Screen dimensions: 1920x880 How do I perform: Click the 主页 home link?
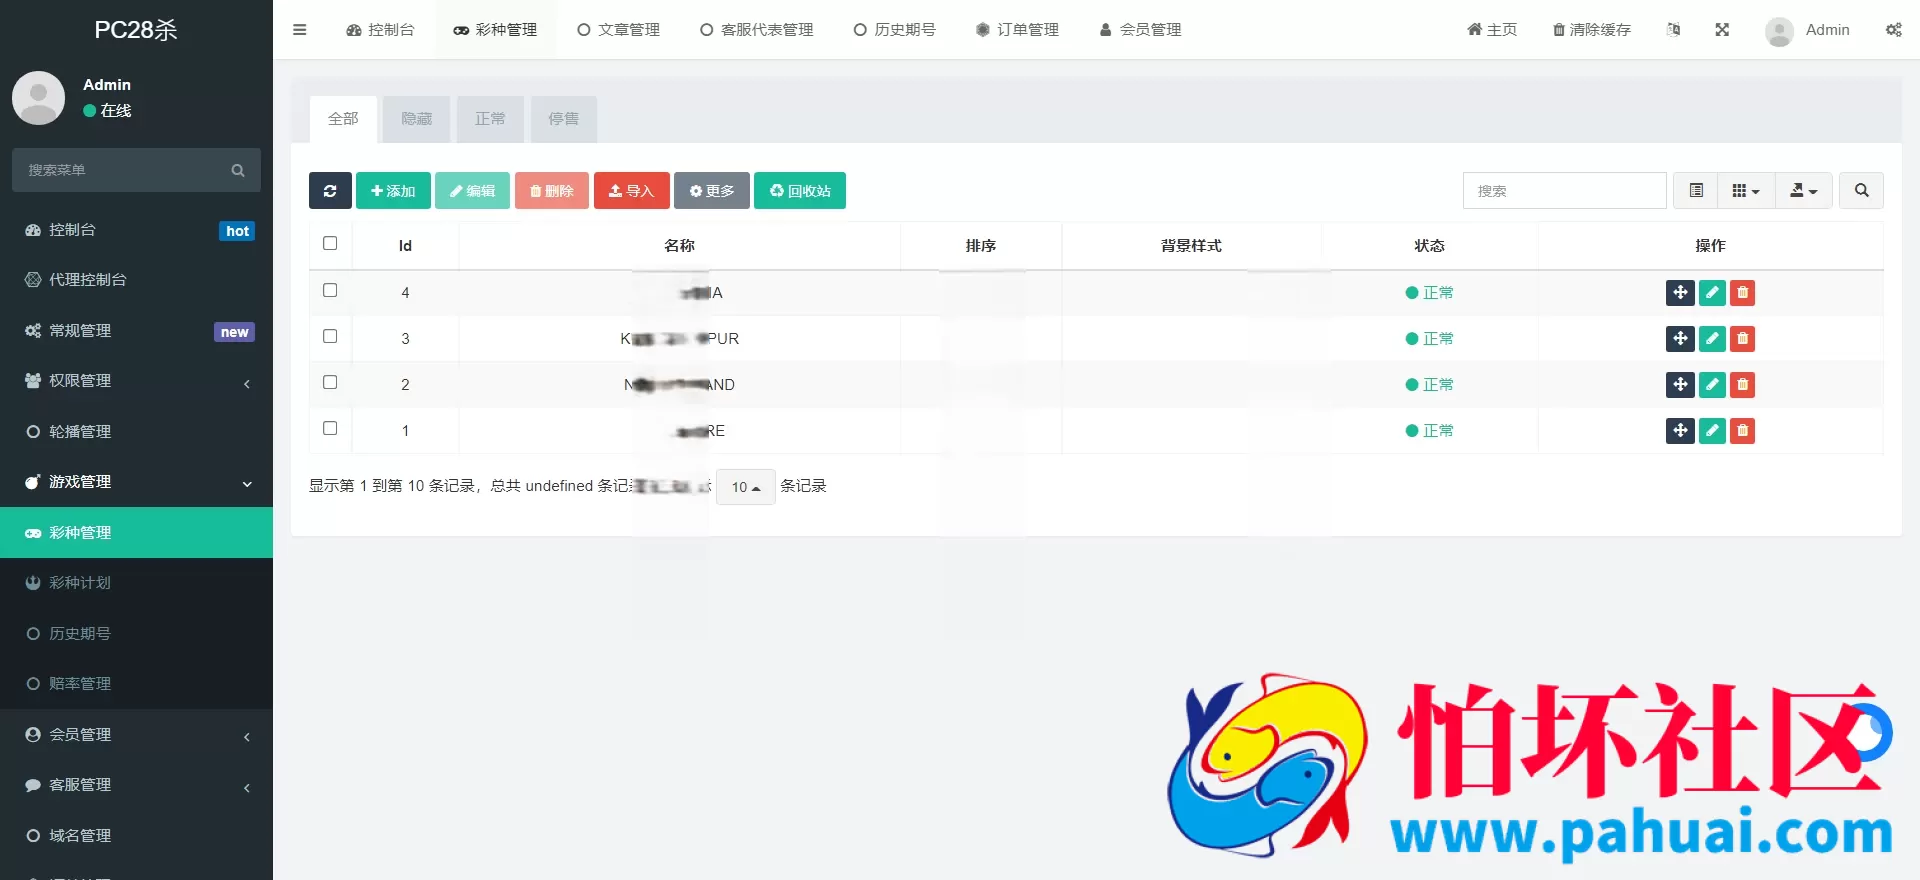[x=1492, y=30]
